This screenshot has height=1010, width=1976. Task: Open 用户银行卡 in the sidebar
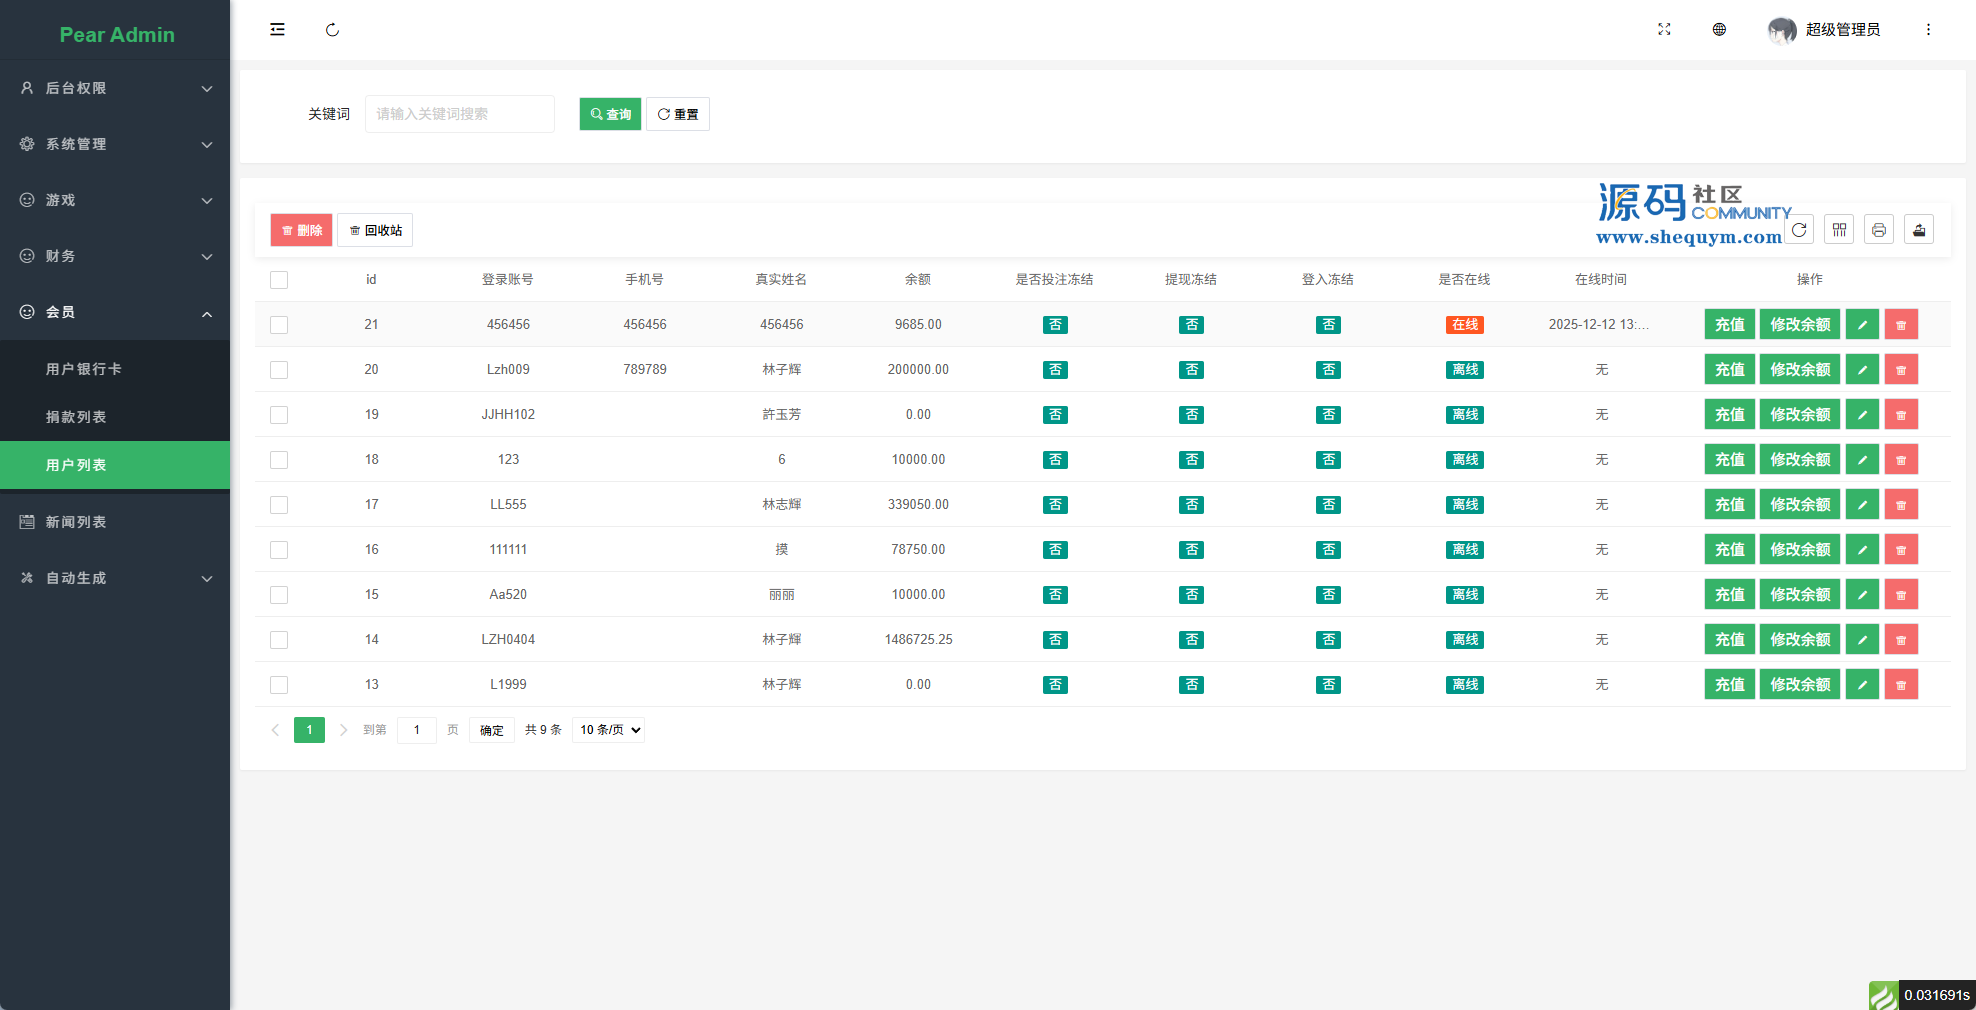pyautogui.click(x=84, y=369)
